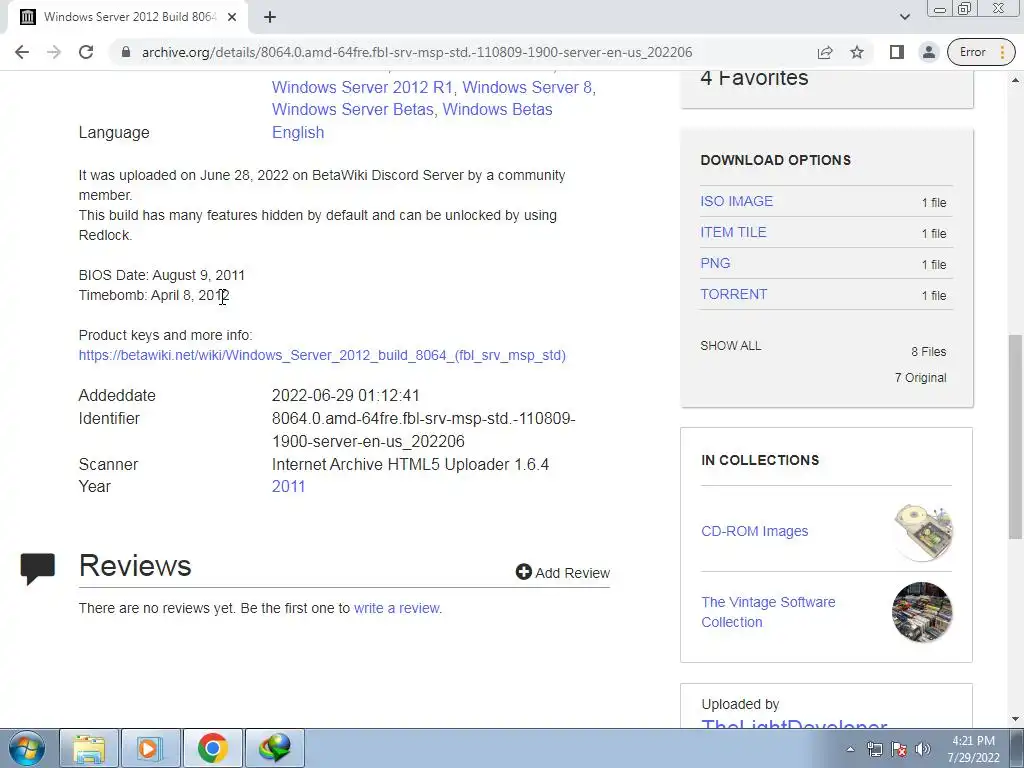Expand the tab search chevron
1024x768 pixels.
904,17
